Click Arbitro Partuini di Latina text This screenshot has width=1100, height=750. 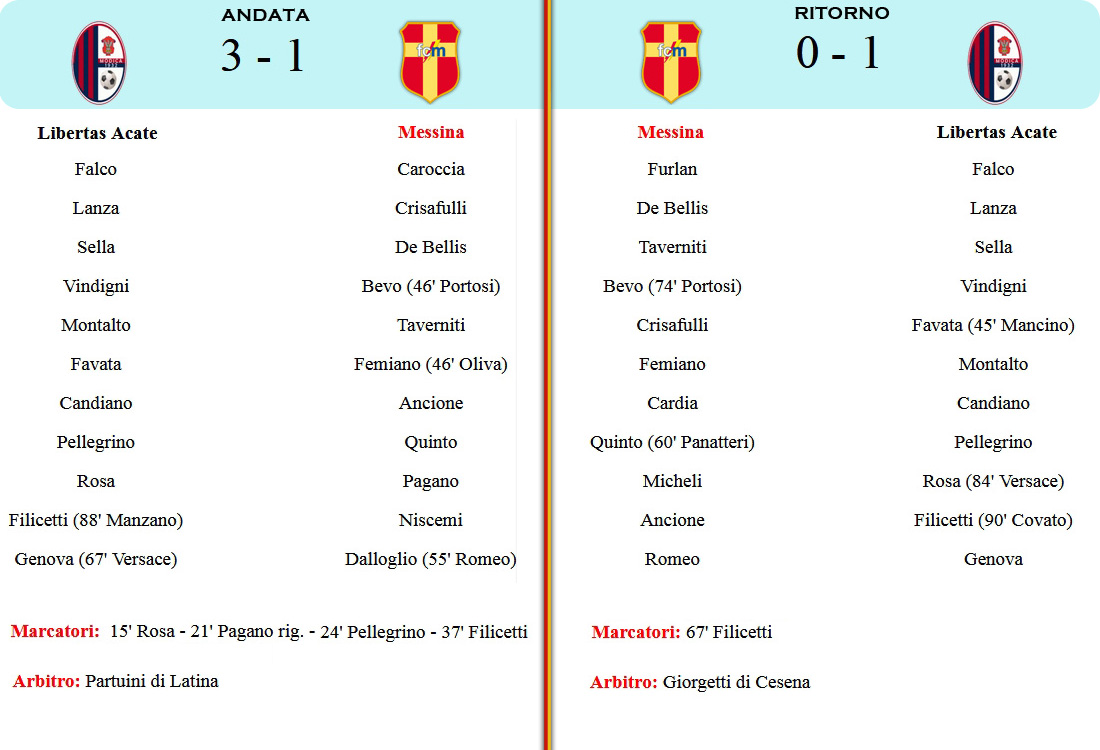point(116,681)
